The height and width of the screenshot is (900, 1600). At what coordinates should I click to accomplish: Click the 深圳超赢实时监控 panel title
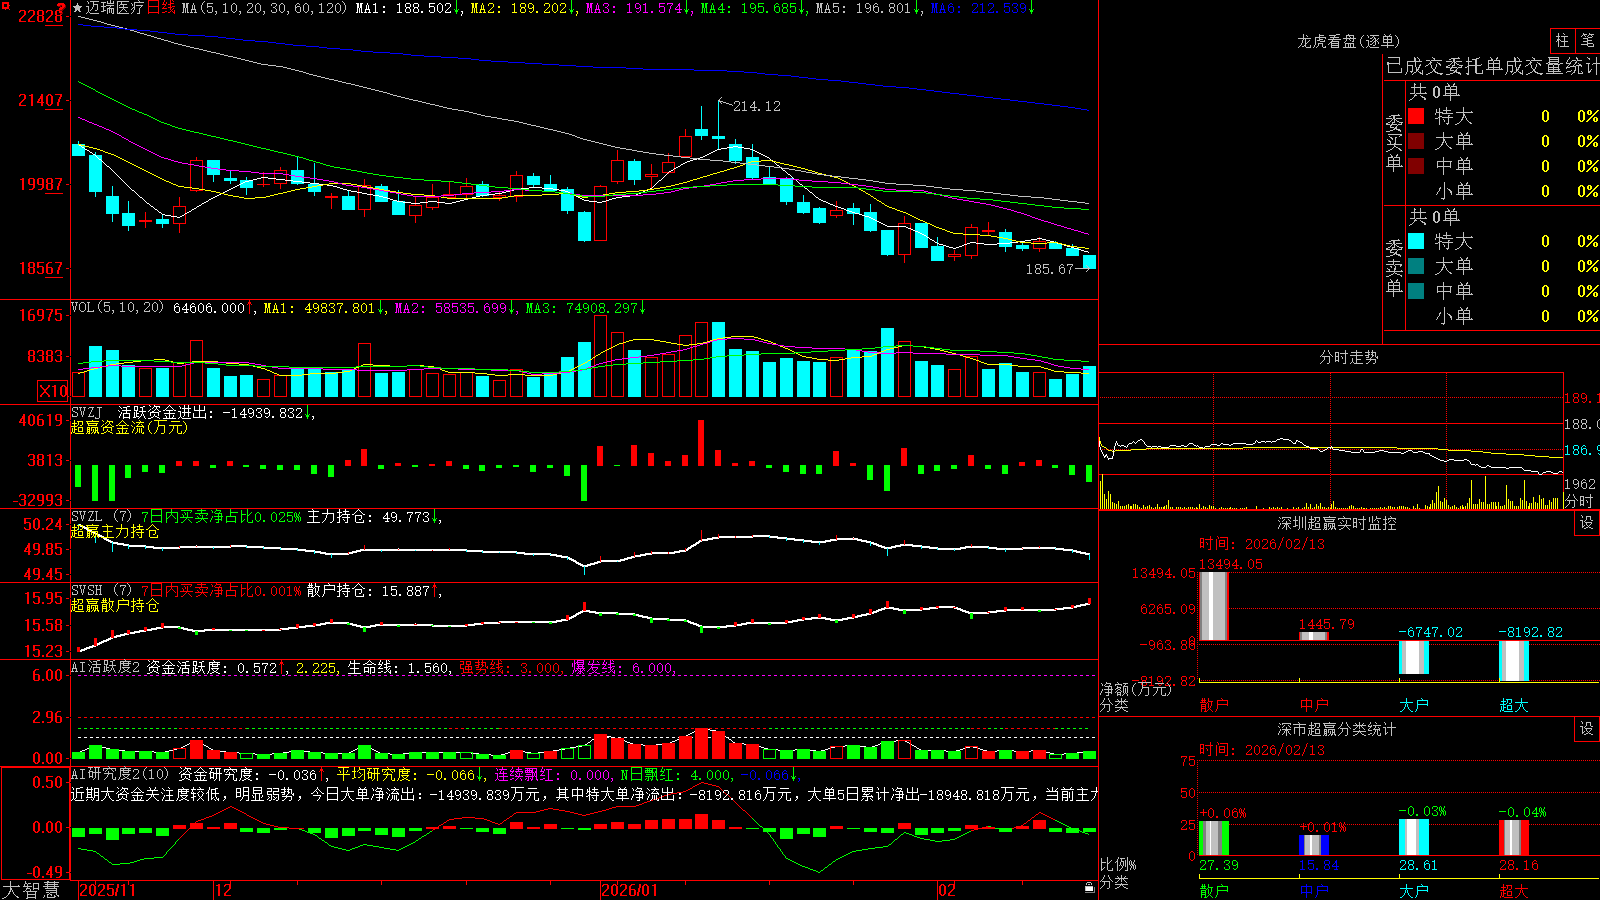tap(1337, 523)
